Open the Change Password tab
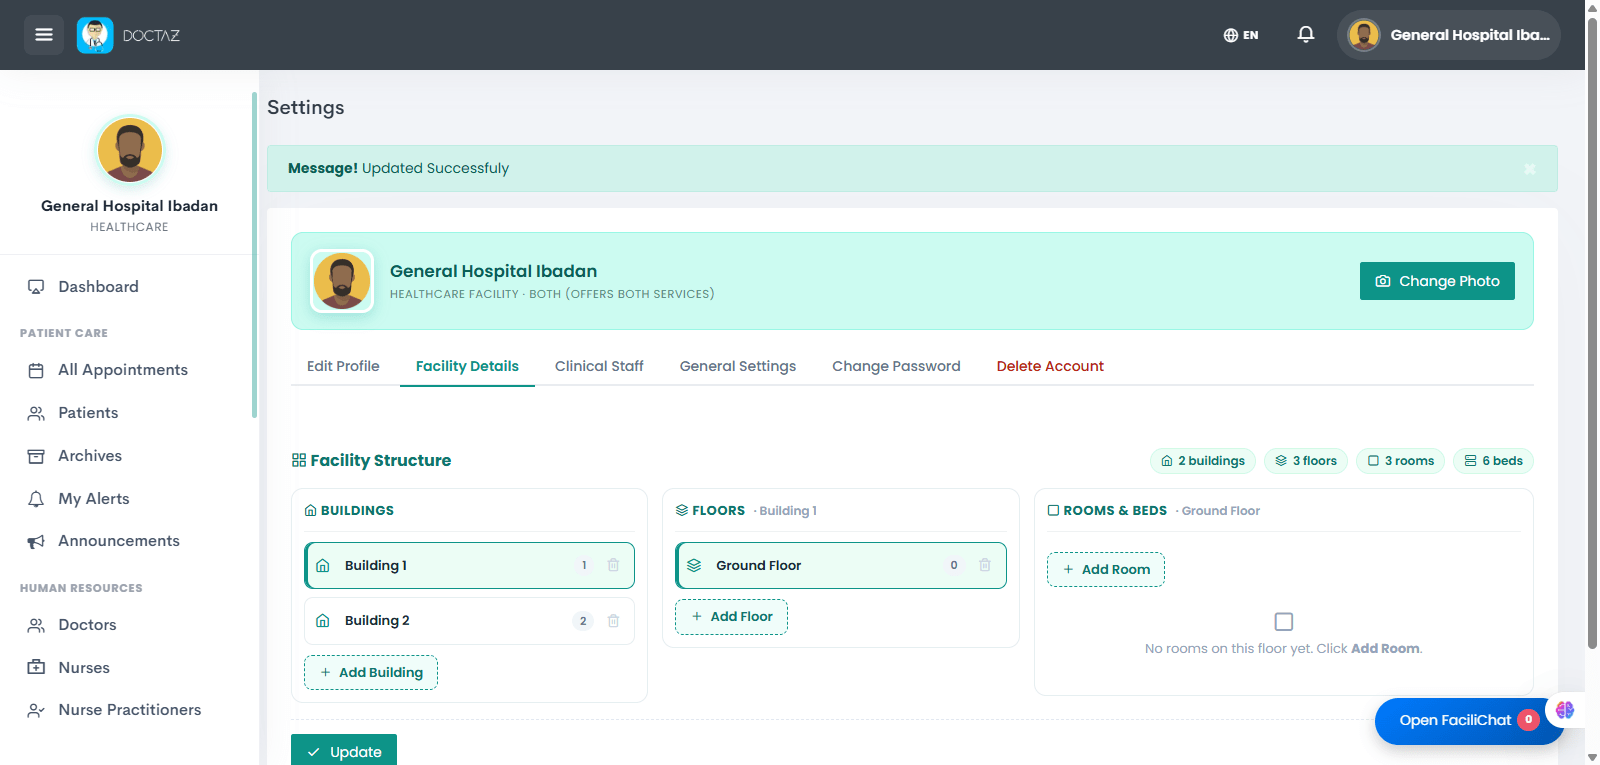1600x765 pixels. [896, 366]
